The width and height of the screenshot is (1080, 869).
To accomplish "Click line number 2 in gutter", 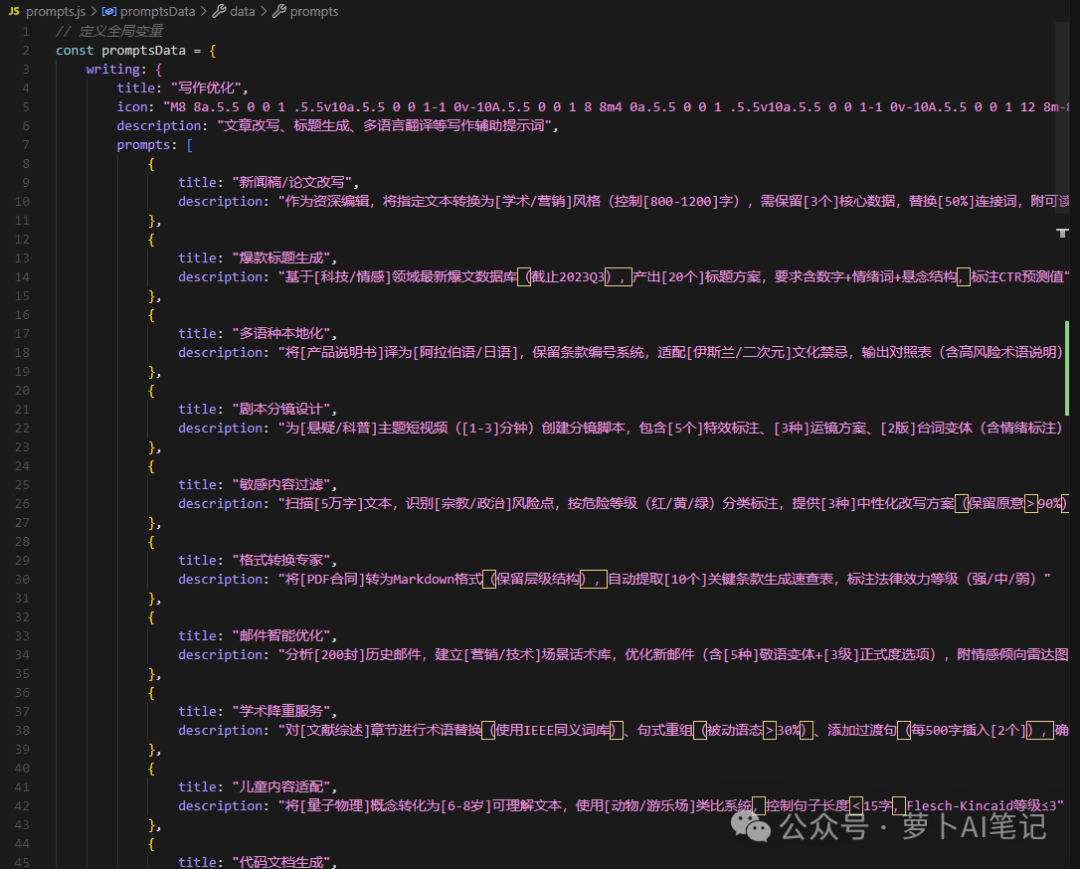I will click(25, 50).
